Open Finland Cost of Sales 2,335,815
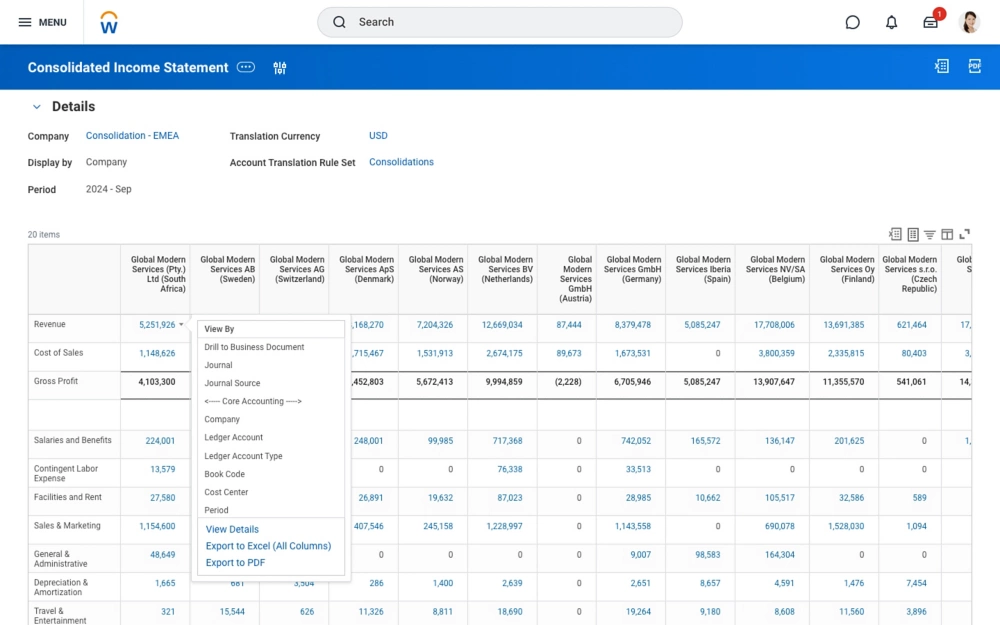This screenshot has width=1000, height=625. click(846, 353)
